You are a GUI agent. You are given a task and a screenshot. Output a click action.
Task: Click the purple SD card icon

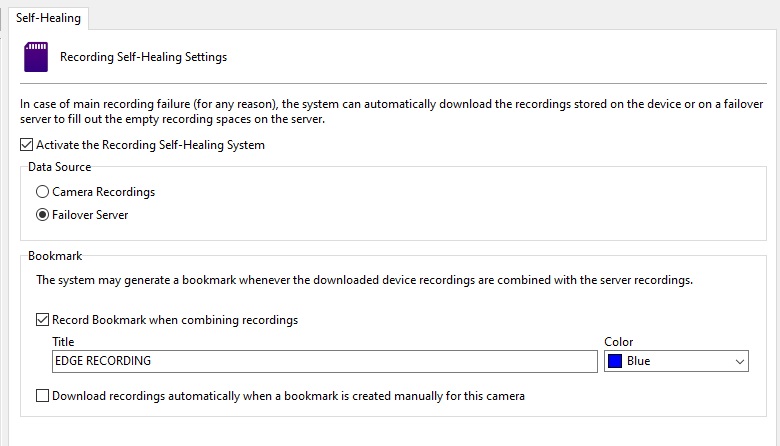(x=36, y=57)
